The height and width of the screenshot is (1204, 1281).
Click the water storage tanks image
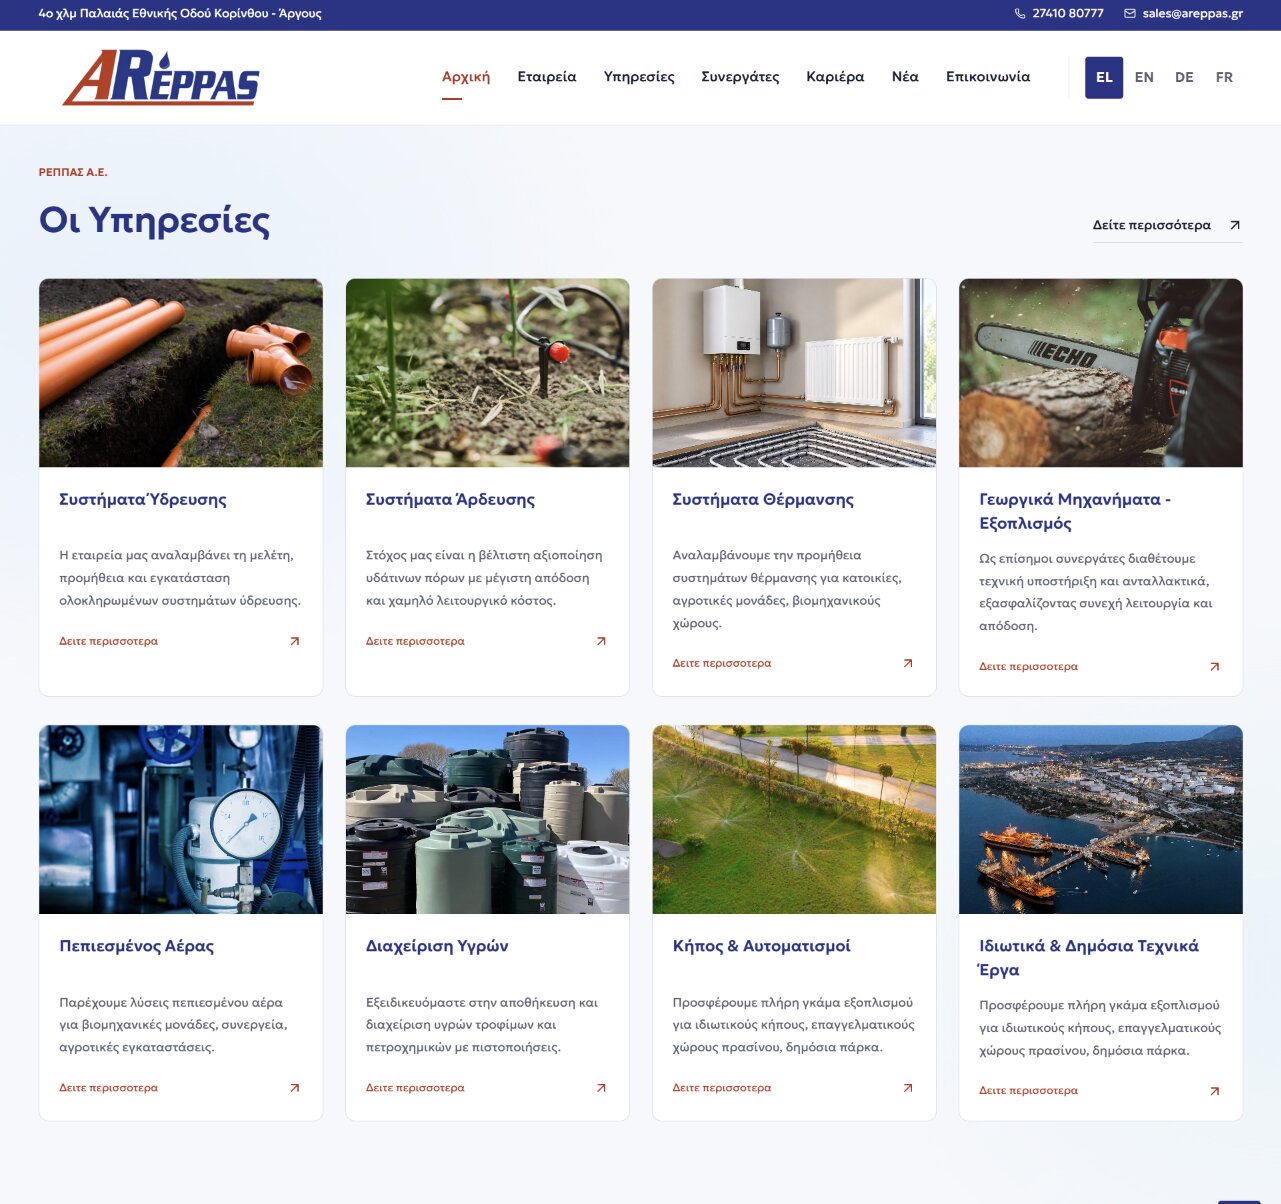pyautogui.click(x=488, y=820)
